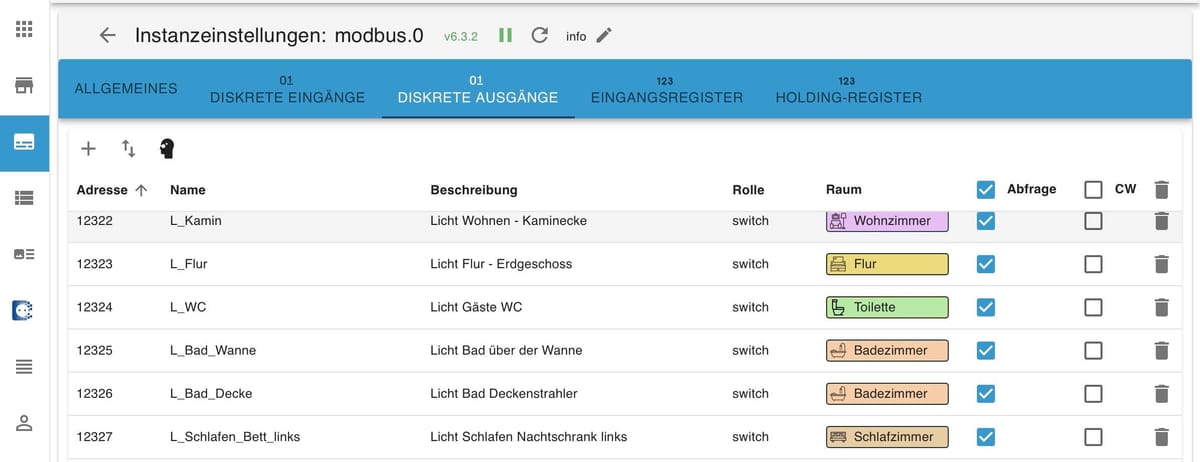
Task: Open role dropdown for L_Bad_Decke
Action: pyautogui.click(x=750, y=393)
